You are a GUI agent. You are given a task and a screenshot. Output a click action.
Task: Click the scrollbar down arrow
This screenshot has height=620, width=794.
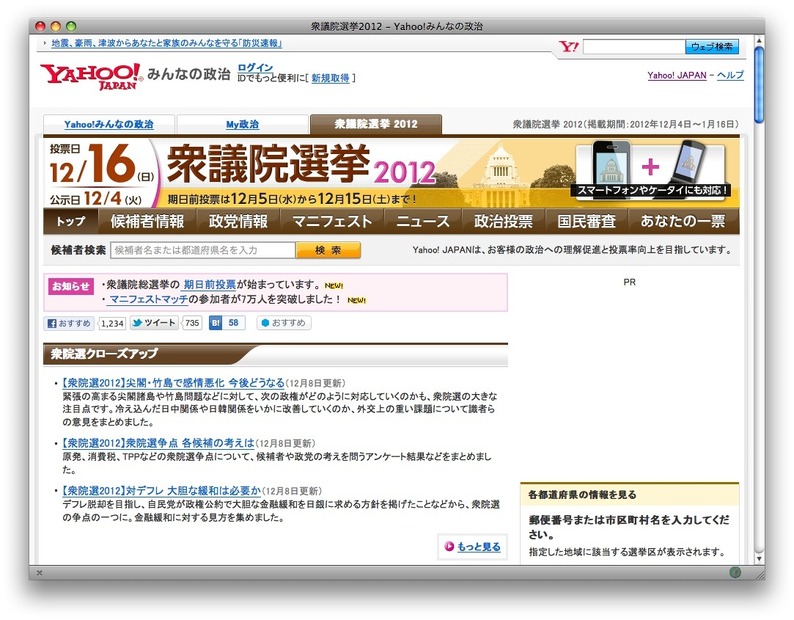[759, 559]
